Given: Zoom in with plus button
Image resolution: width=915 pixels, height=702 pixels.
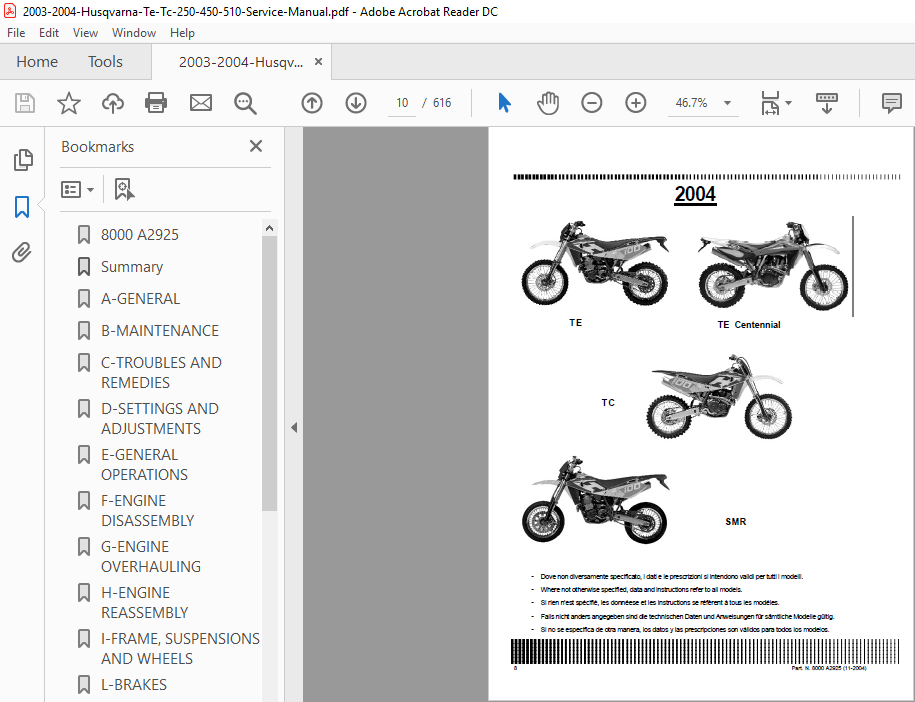Looking at the screenshot, I should coord(635,103).
